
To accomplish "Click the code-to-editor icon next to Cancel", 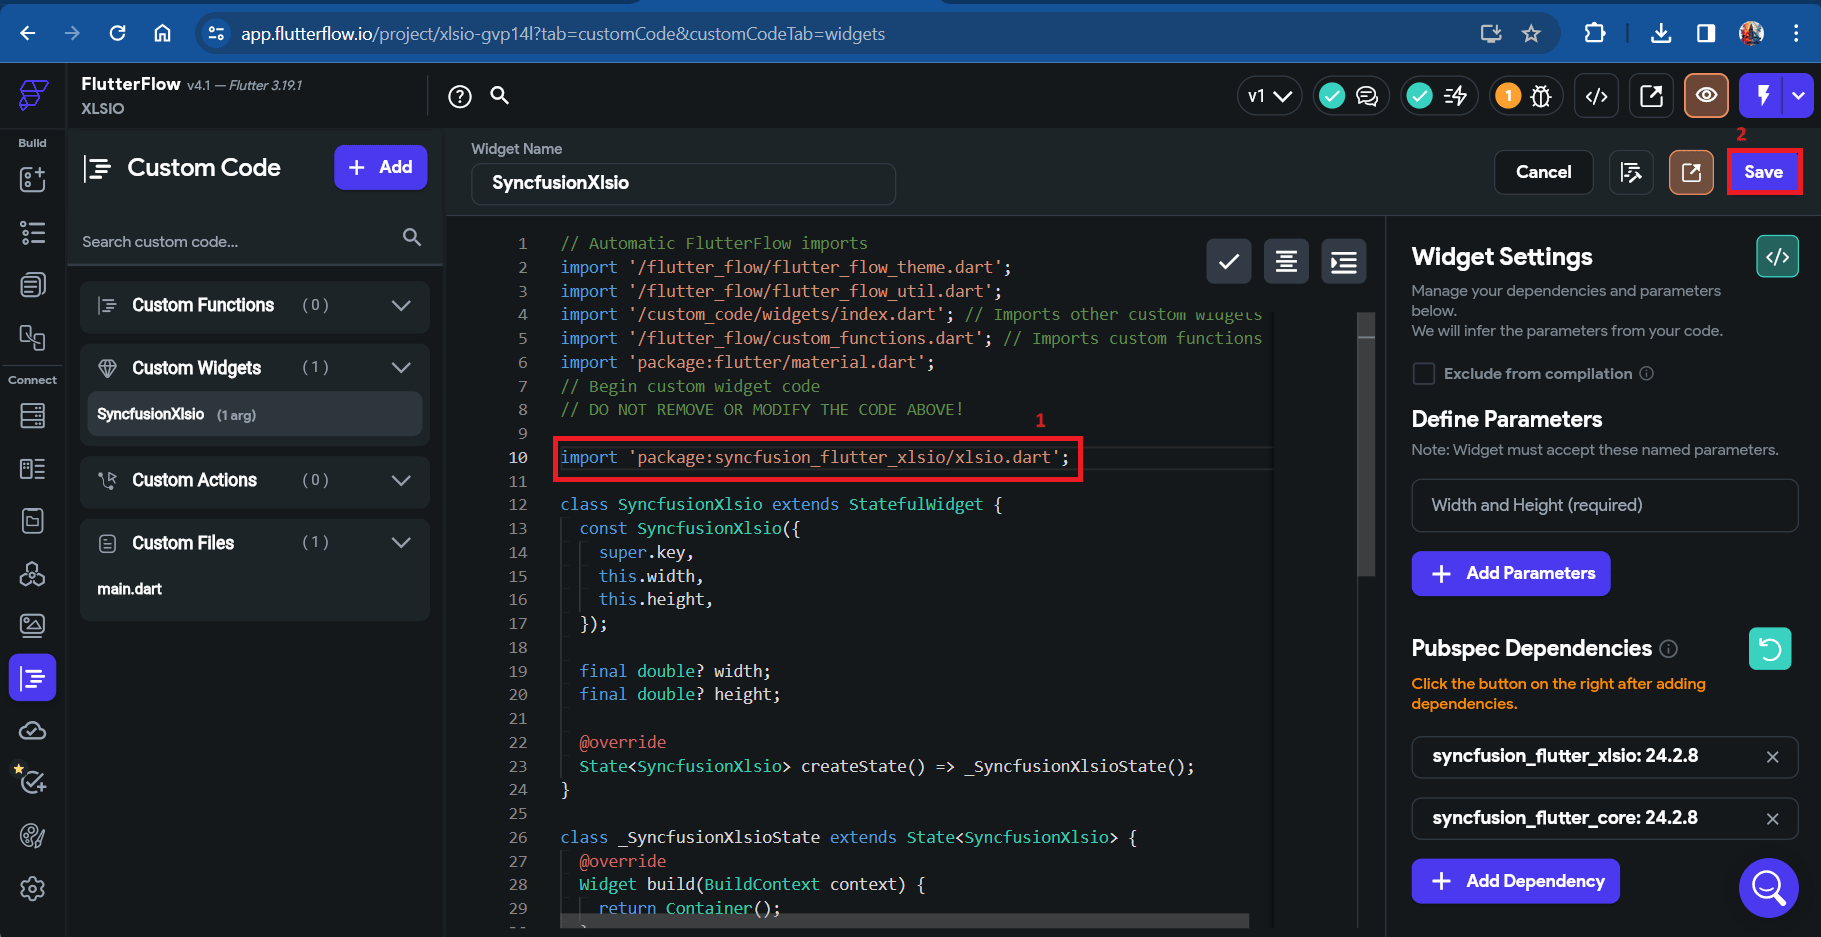I will (x=1631, y=172).
